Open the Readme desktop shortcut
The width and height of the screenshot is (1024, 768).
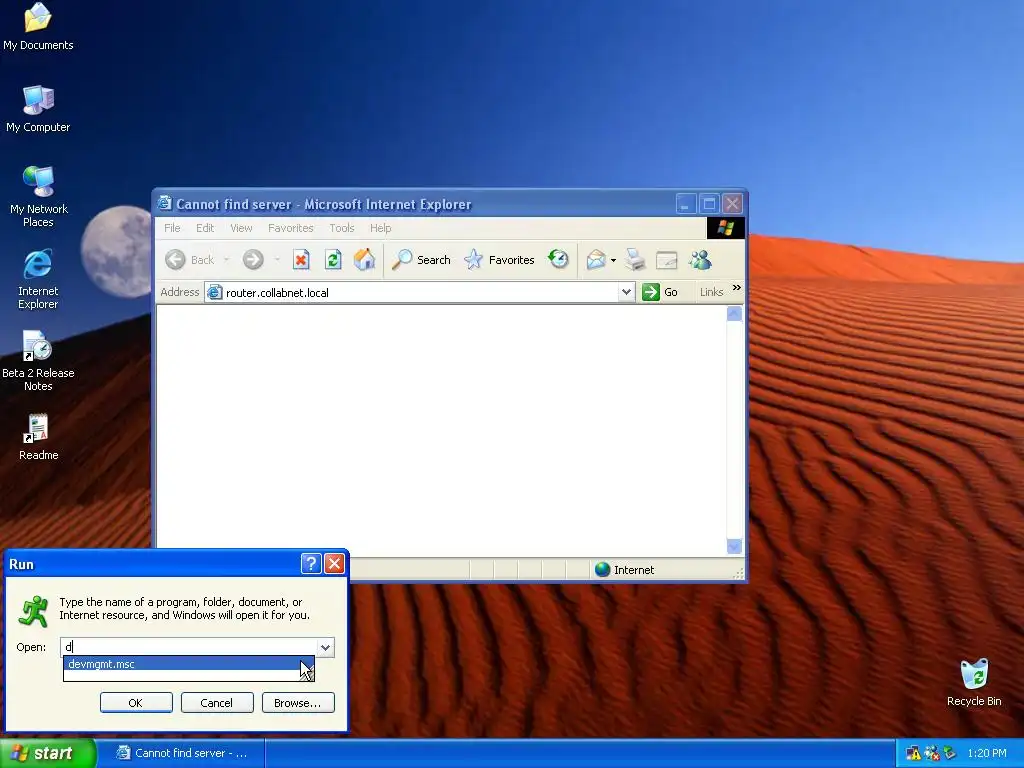coord(38,436)
